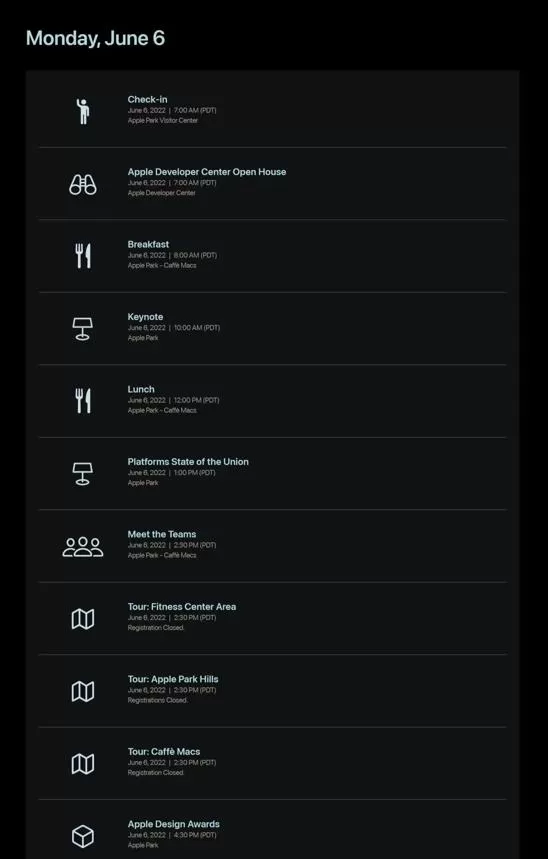Click the map icon for Caffè Macs tour
Viewport: 548px width, 859px height.
(x=83, y=764)
